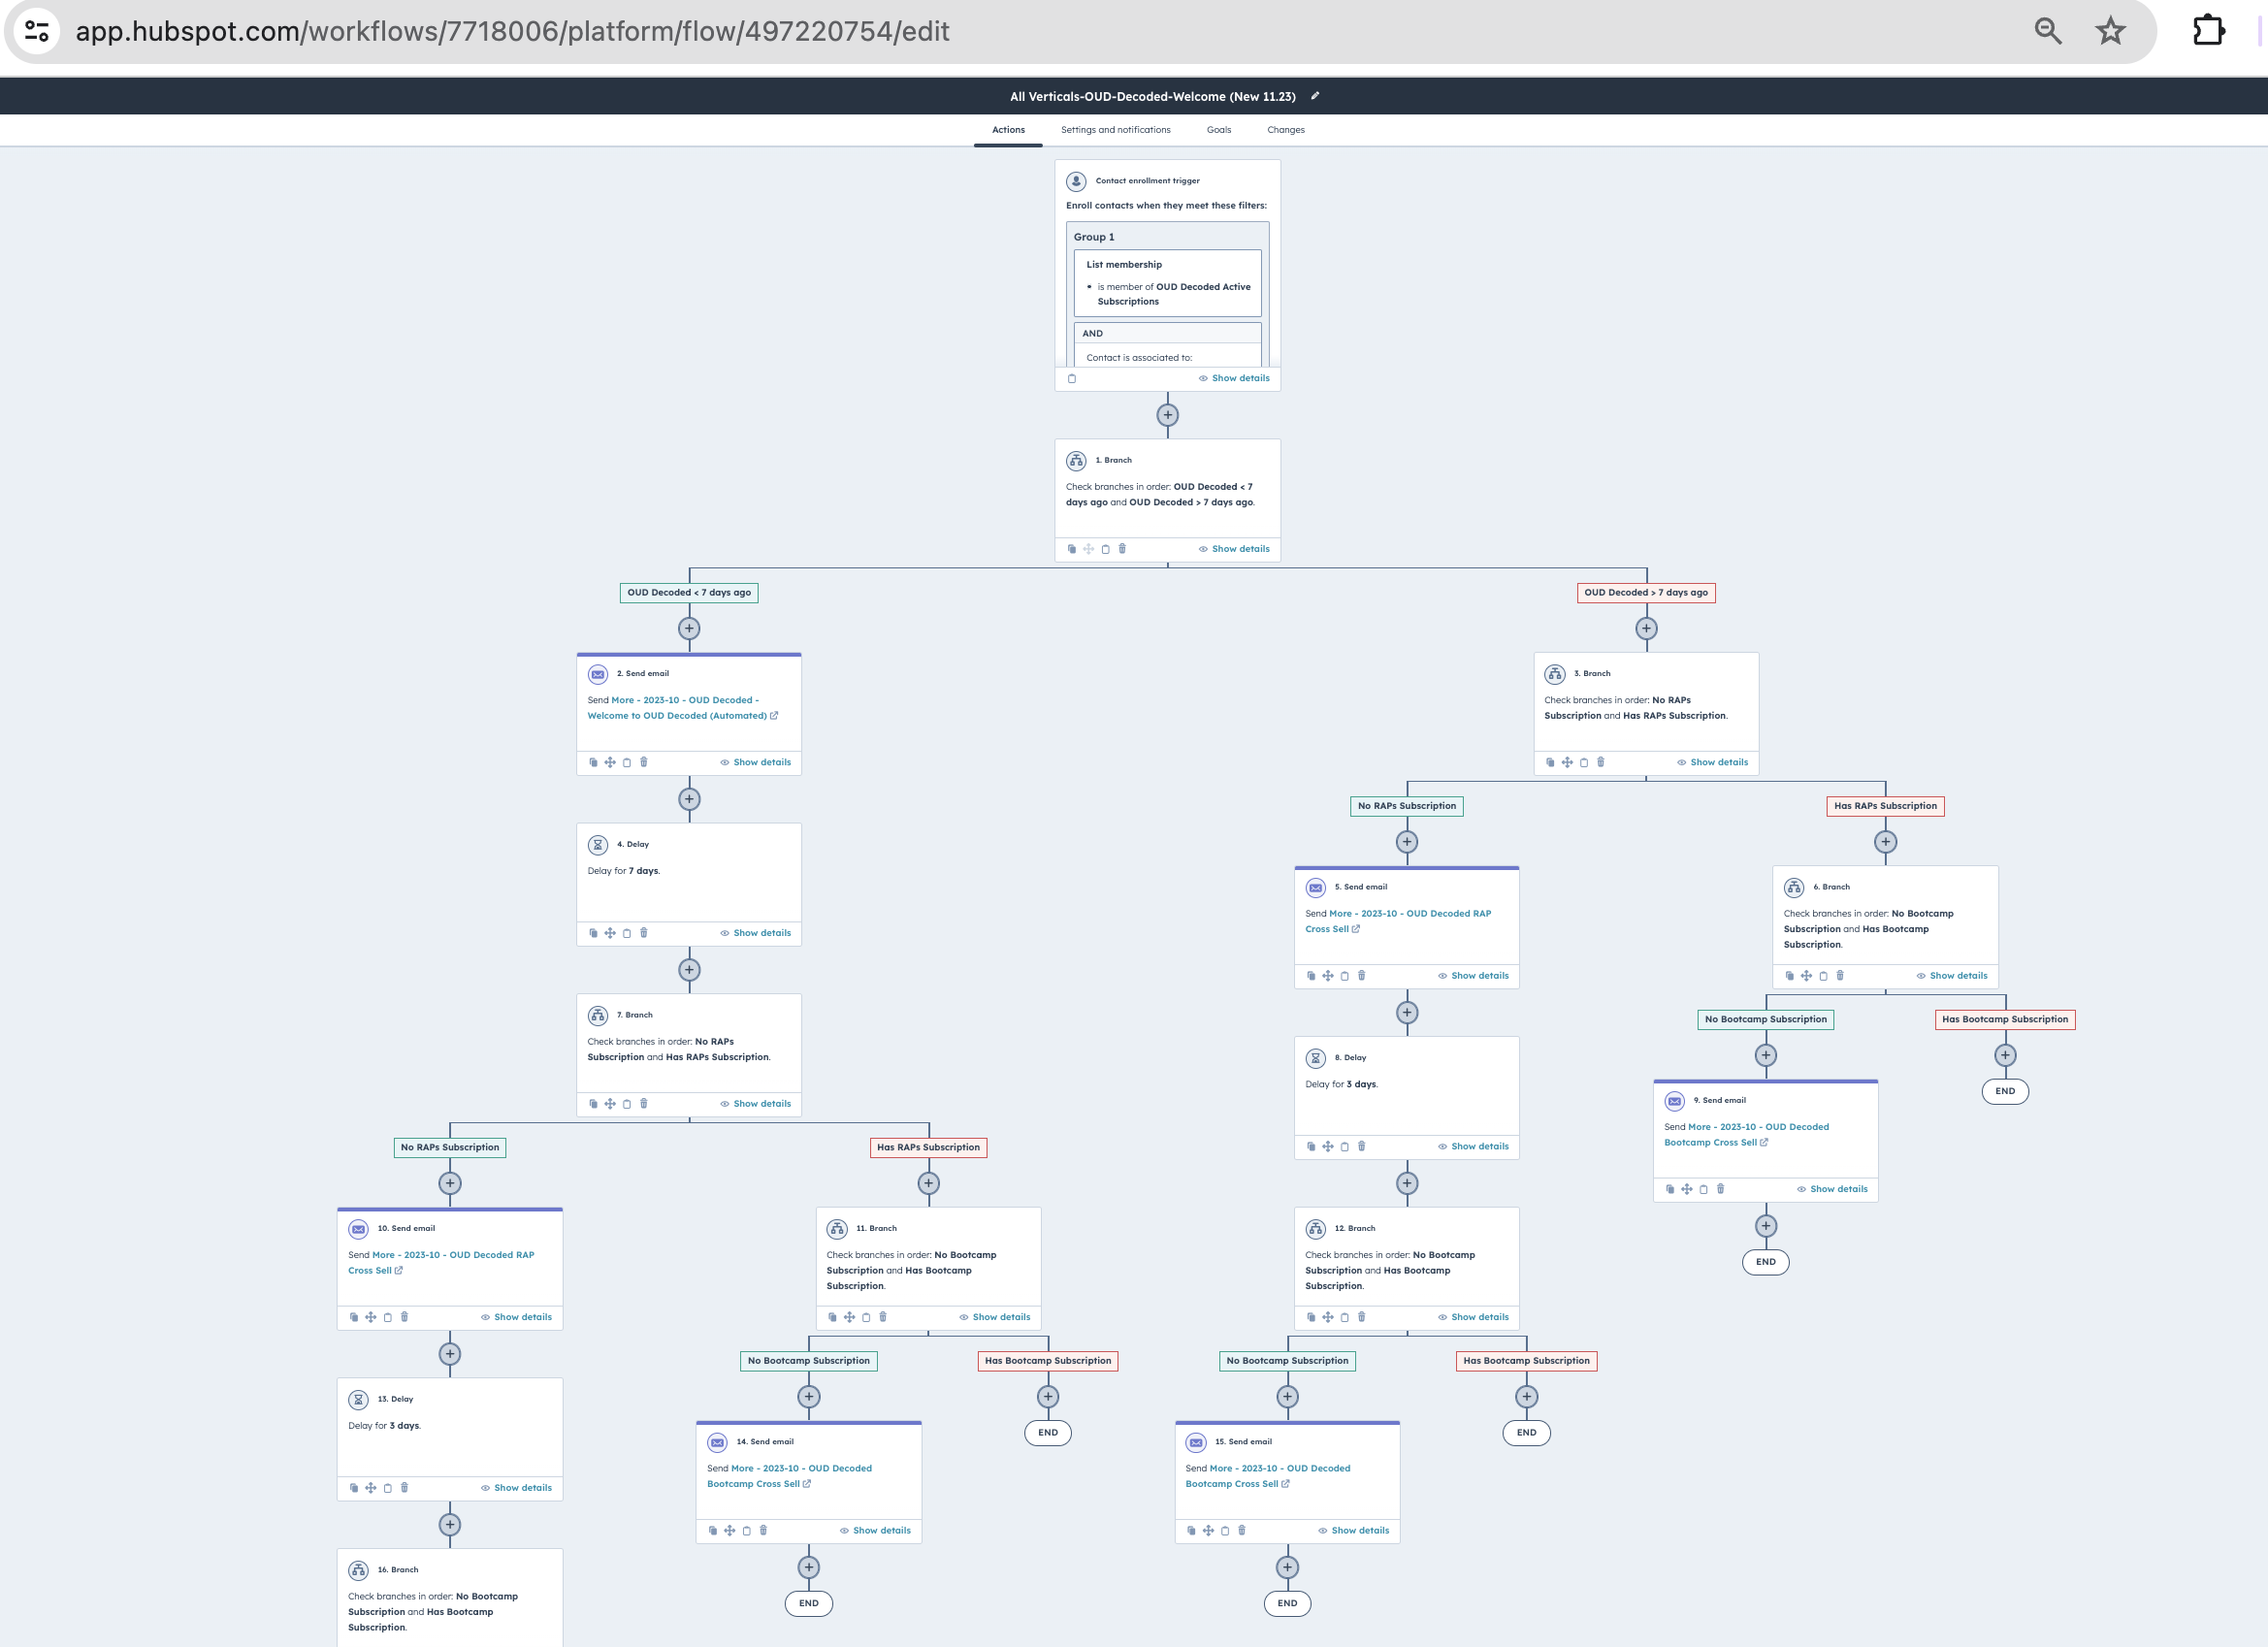
Task: Click the branch icon on "16. Branch"
Action: [x=358, y=1570]
